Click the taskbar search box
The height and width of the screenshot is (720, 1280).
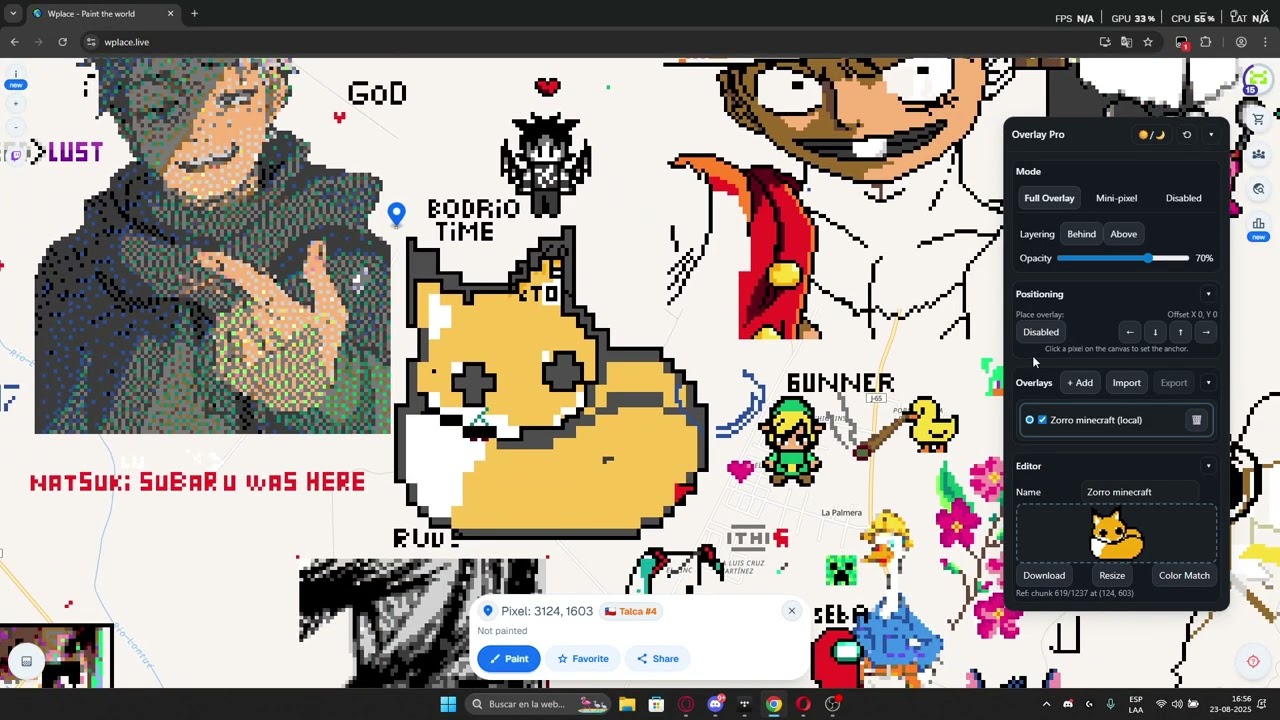[538, 704]
